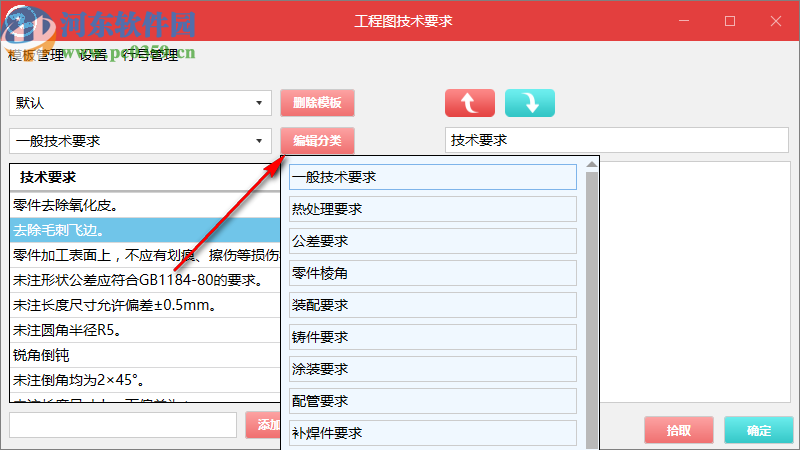Close the 工程图技术要求 window
The image size is (800, 450).
pyautogui.click(x=776, y=21)
